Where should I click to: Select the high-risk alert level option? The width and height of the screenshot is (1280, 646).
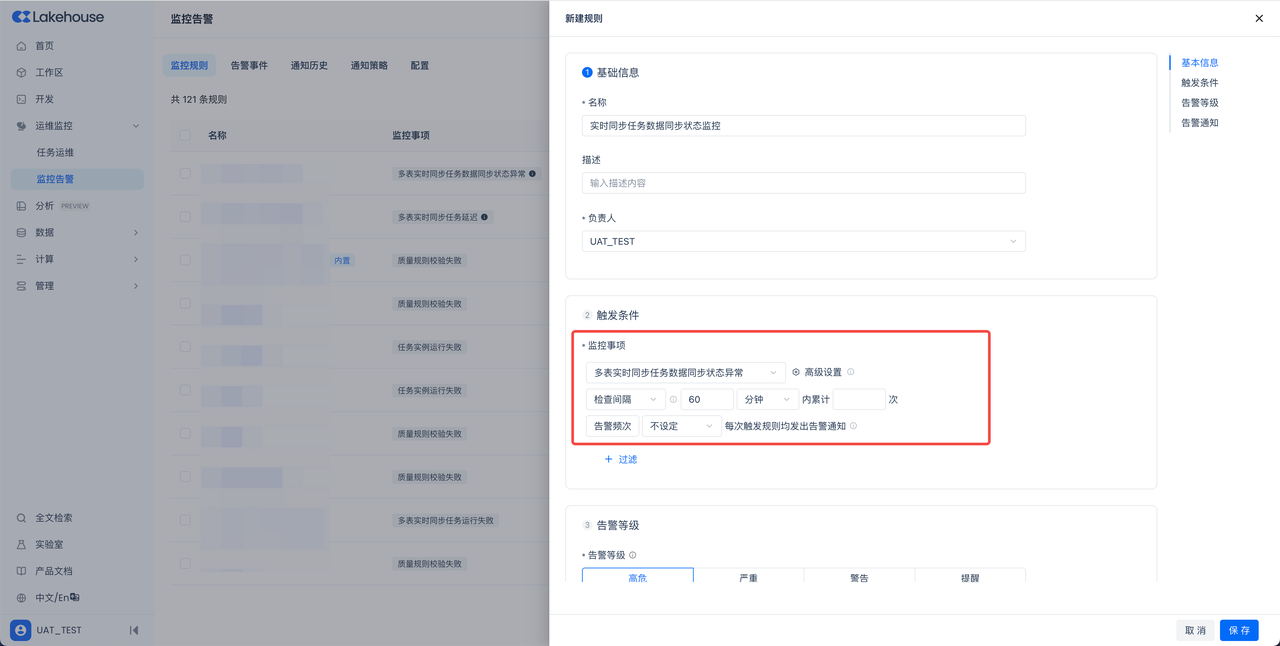pyautogui.click(x=637, y=576)
